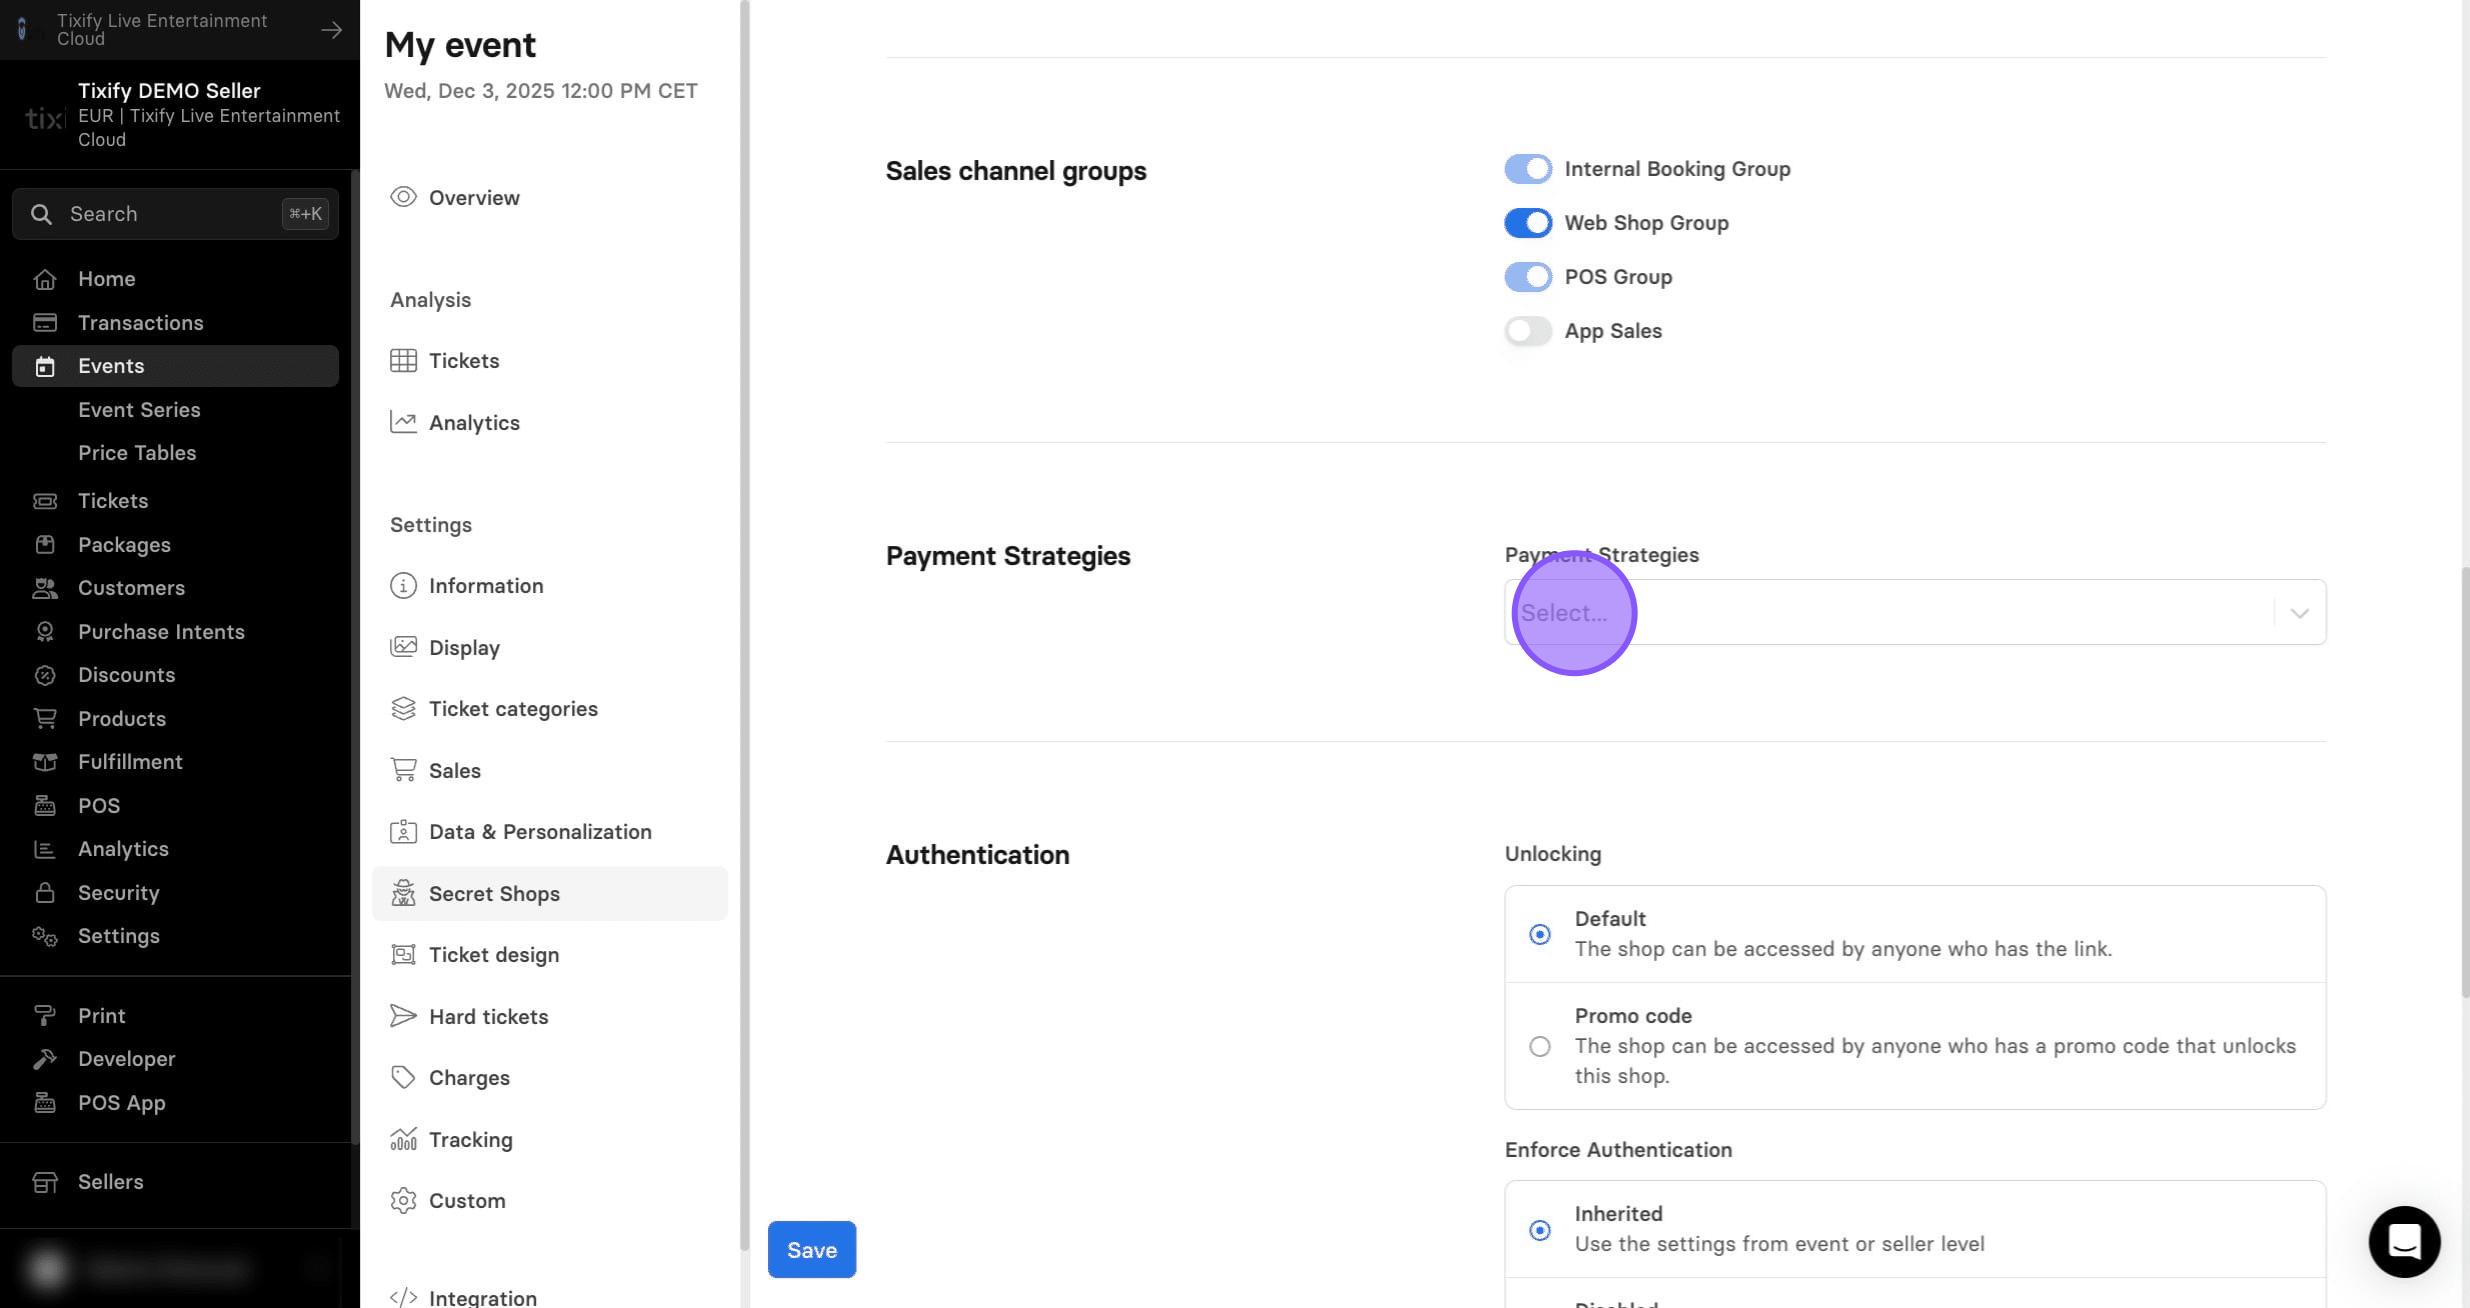The image size is (2470, 1308).
Task: Open the Event Series submenu item
Action: coord(139,410)
